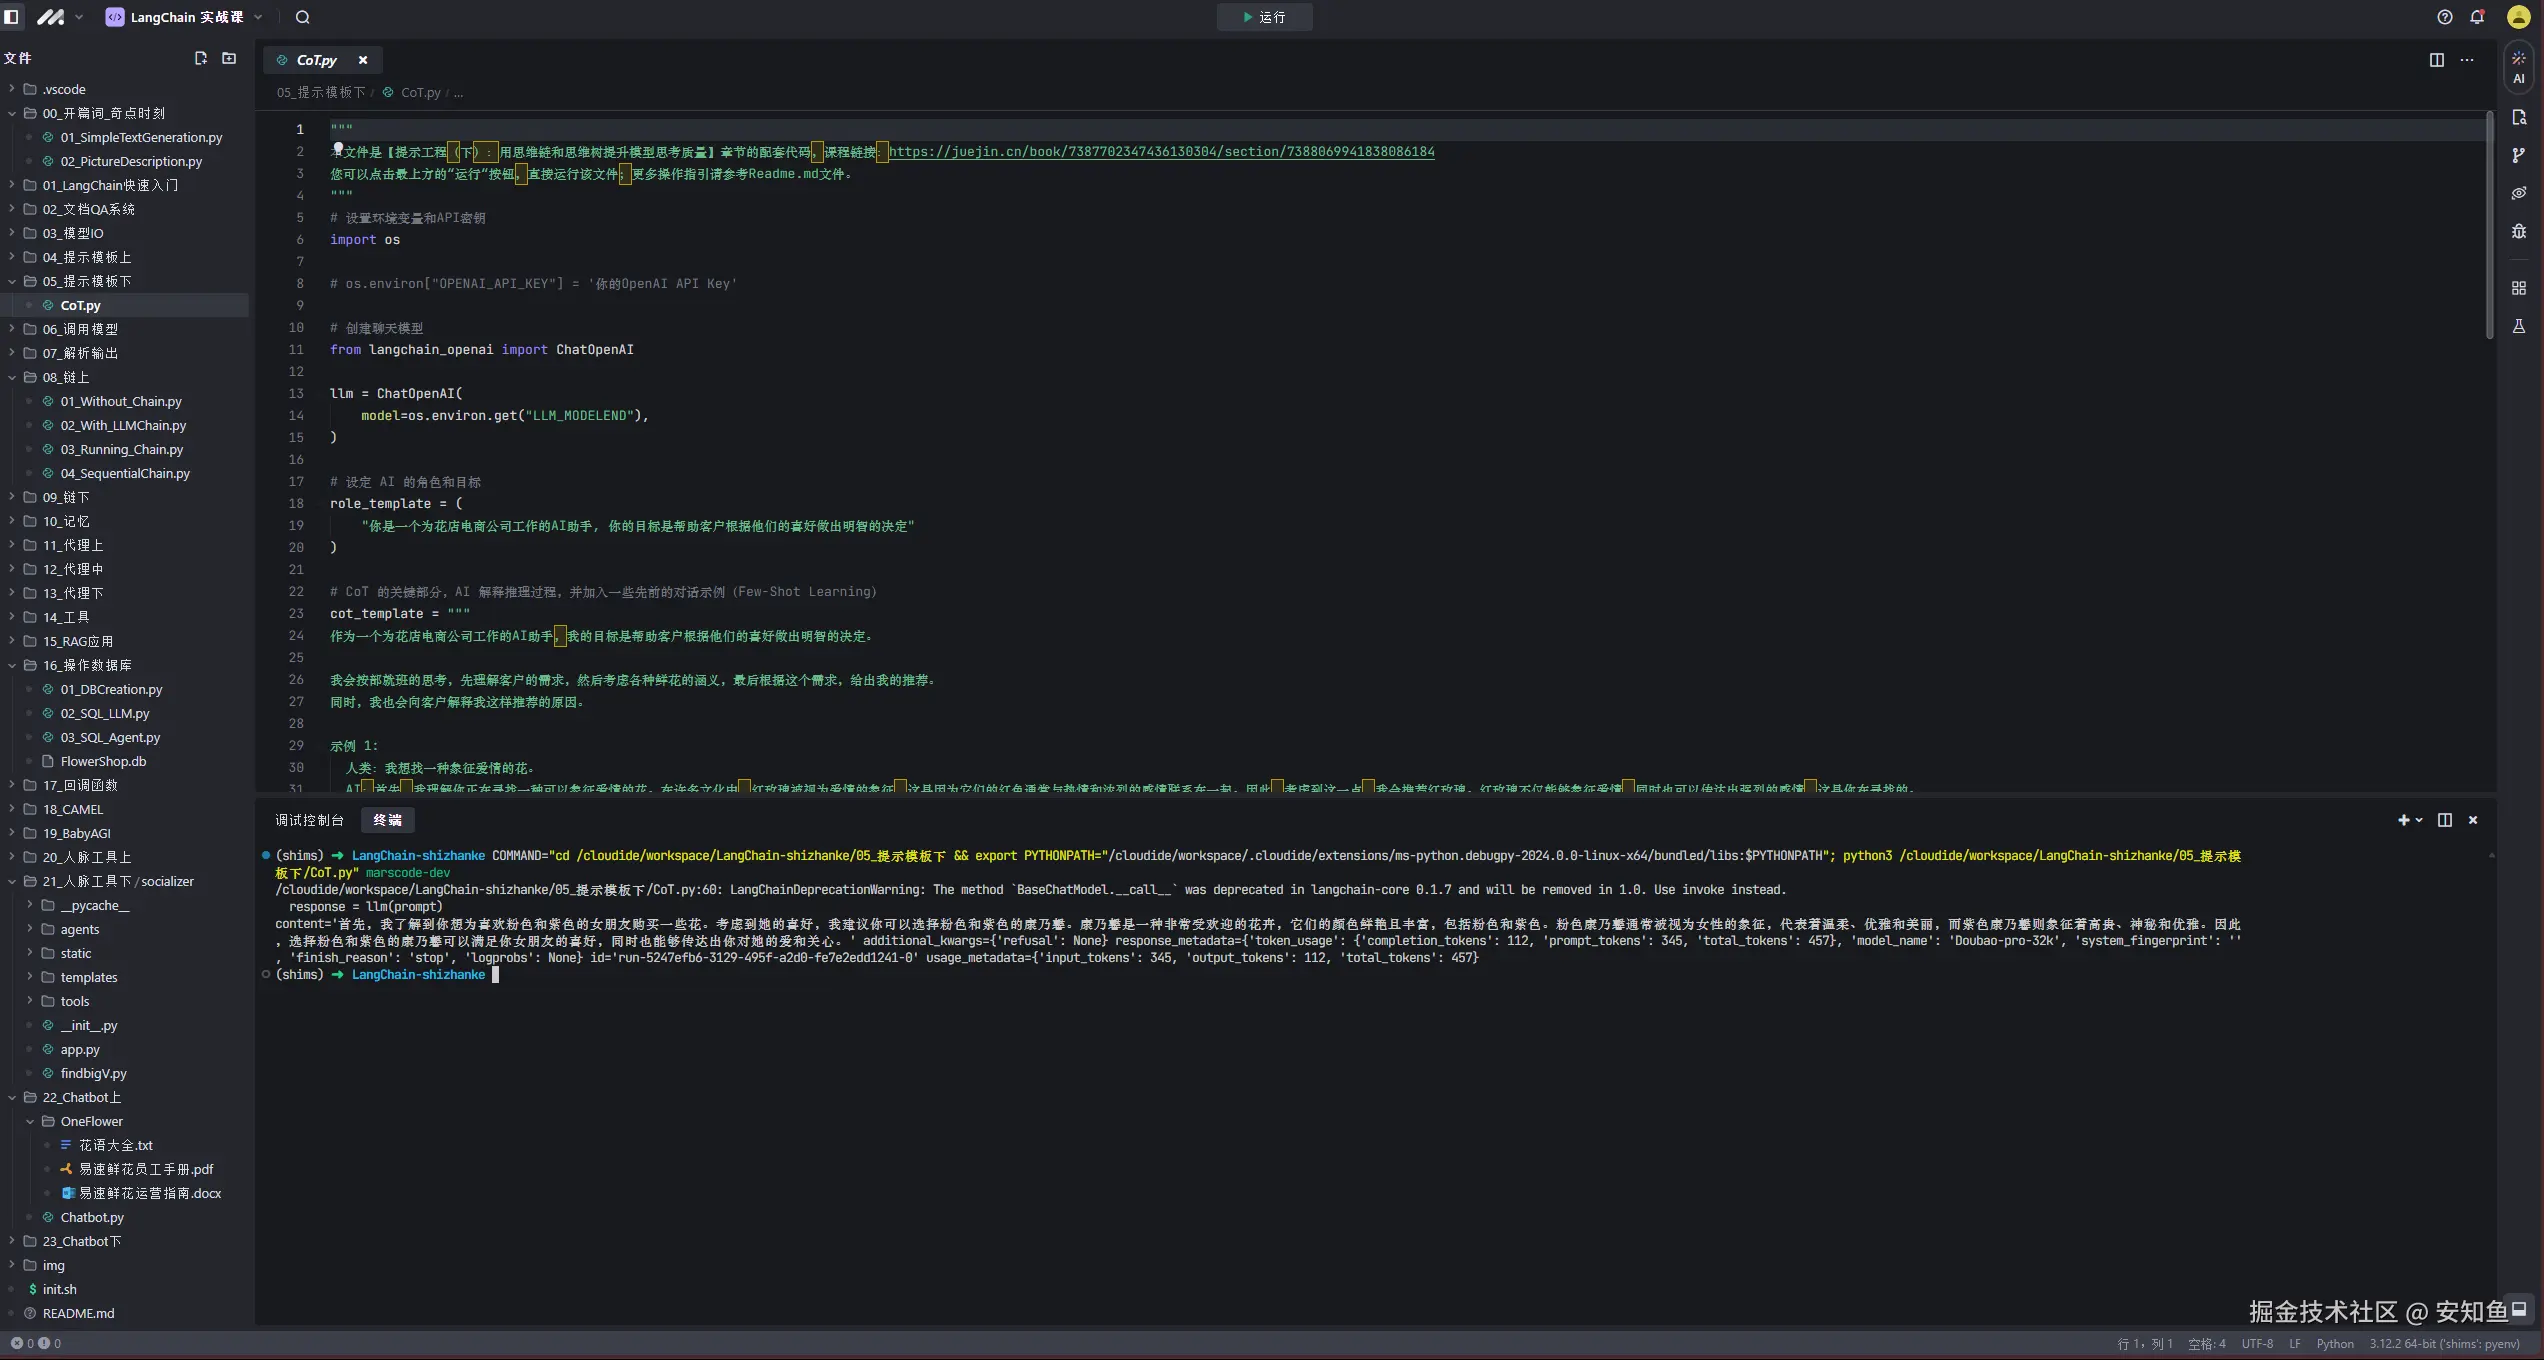
Task: Toggle terminal panel split layout
Action: tap(2444, 820)
